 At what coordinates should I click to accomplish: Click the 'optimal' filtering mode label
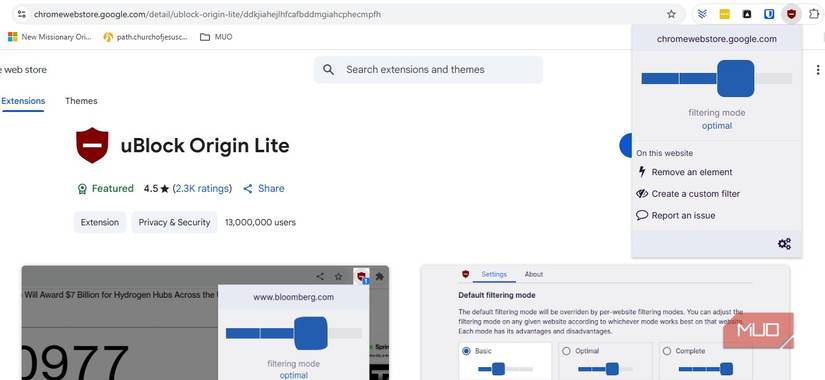[x=717, y=126]
